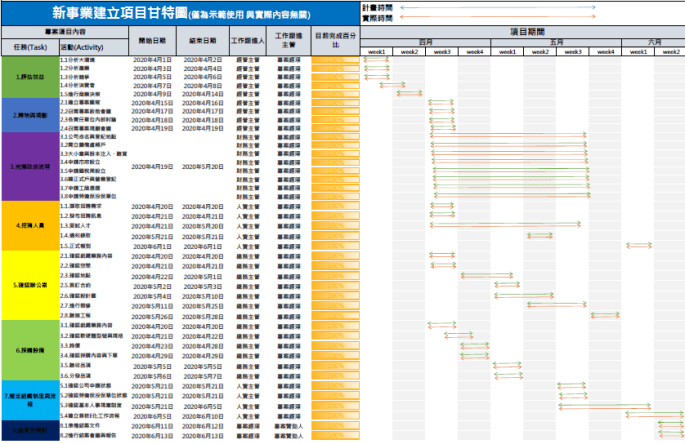Open the 四月 month header
This screenshot has height=444, width=685.
click(x=425, y=43)
